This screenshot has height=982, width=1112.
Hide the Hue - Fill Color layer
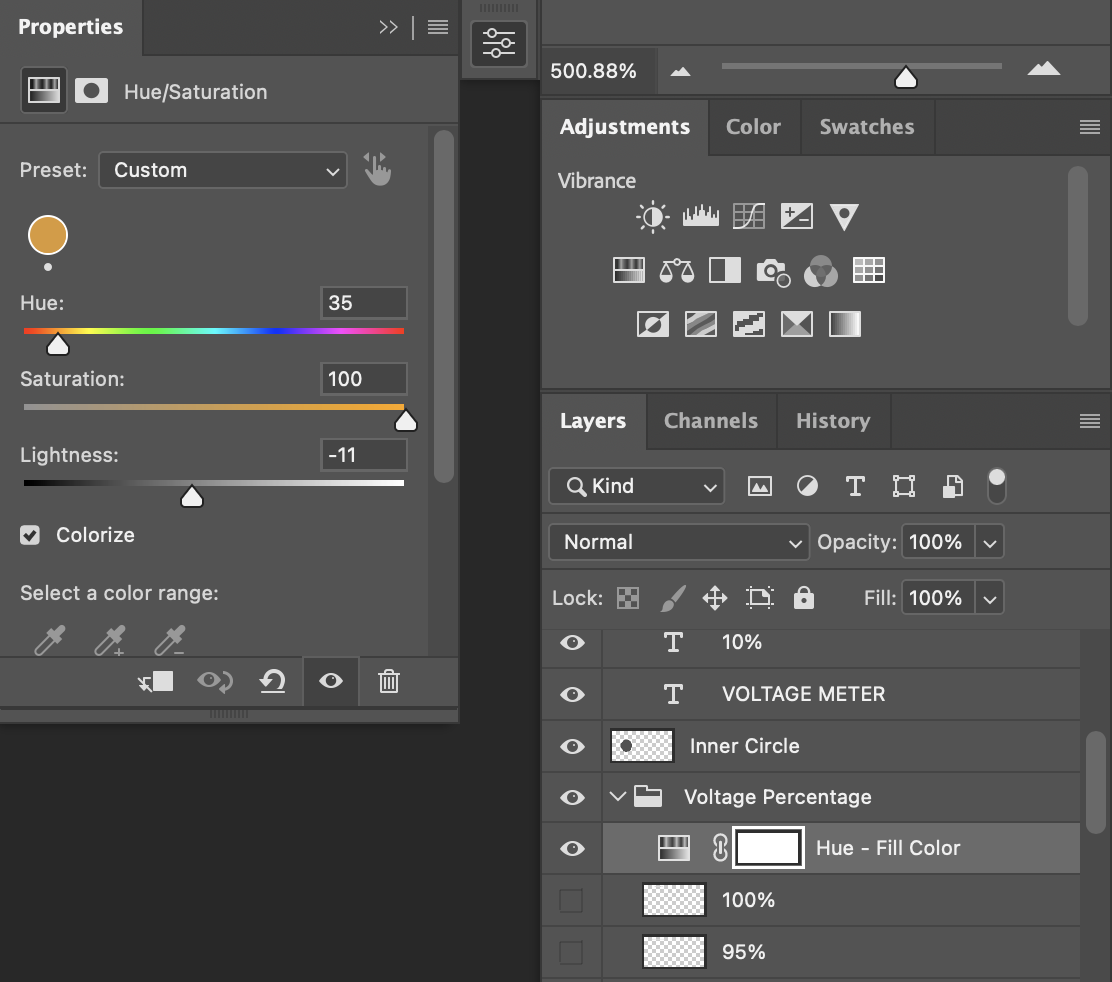[x=572, y=848]
